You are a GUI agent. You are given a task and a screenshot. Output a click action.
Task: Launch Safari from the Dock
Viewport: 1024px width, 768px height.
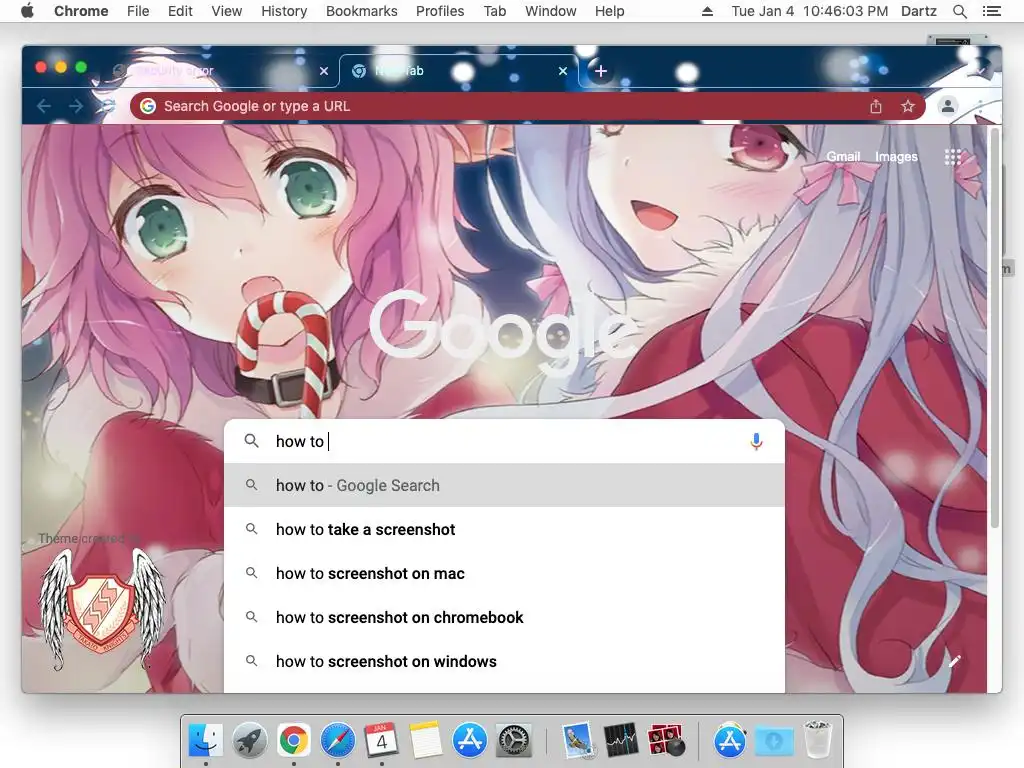(x=338, y=740)
